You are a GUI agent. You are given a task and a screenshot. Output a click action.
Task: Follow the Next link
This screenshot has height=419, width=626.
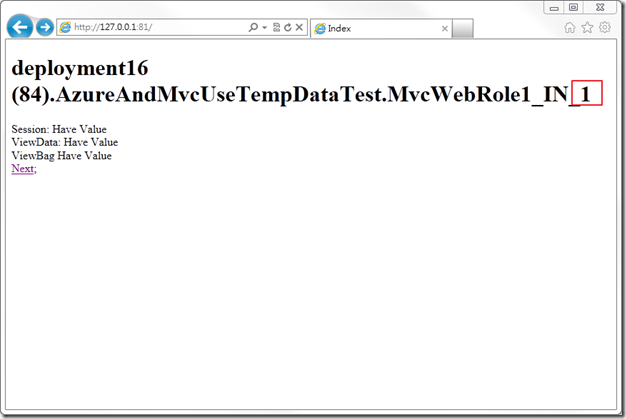(x=22, y=169)
